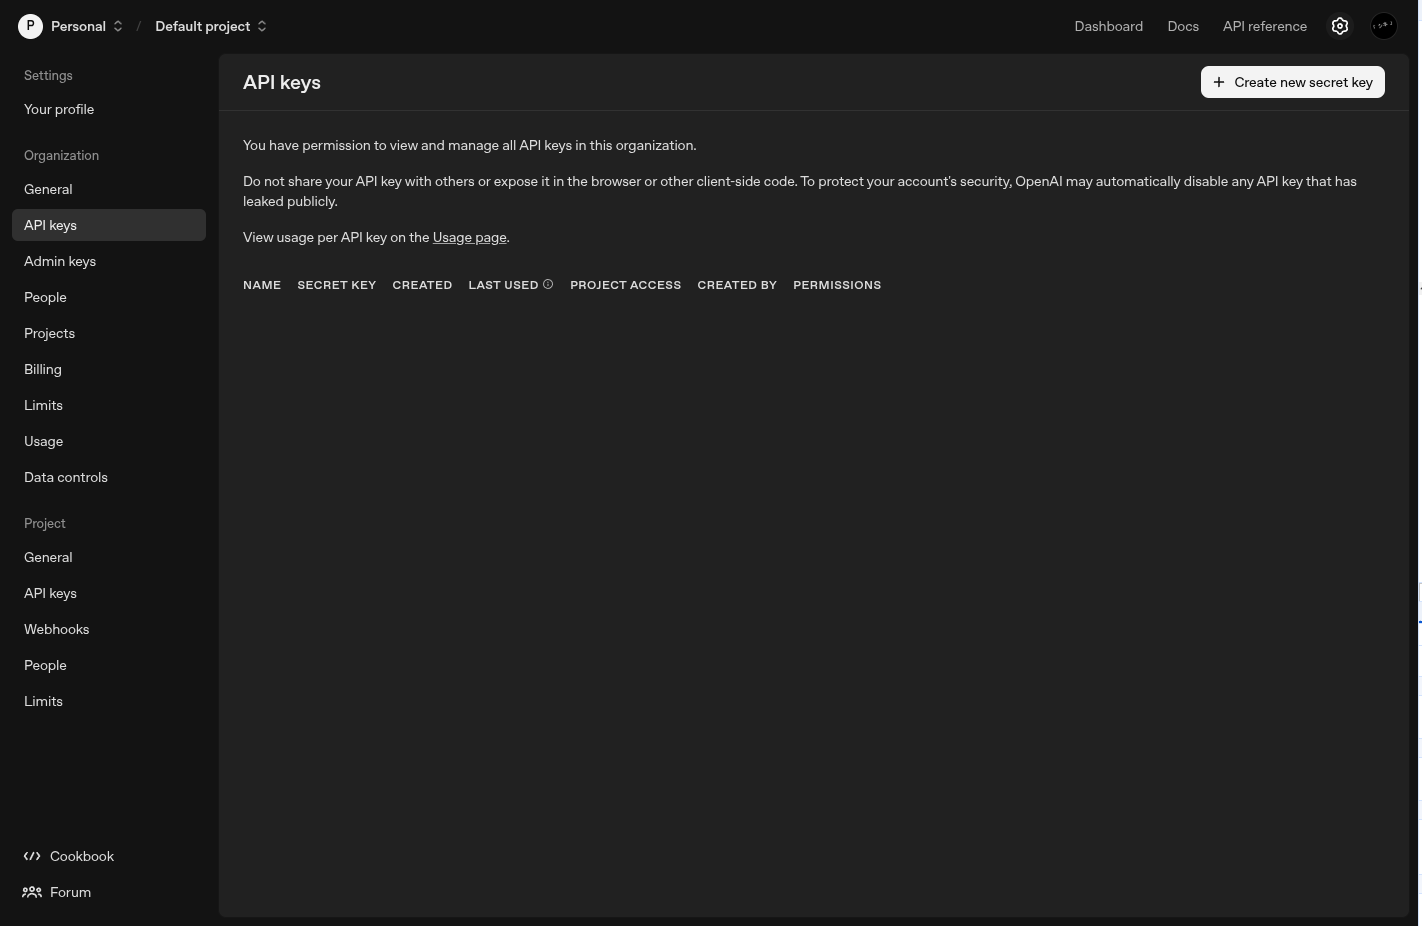Click the "You have permission to view" sentence
The image size is (1422, 926).
[x=470, y=145]
